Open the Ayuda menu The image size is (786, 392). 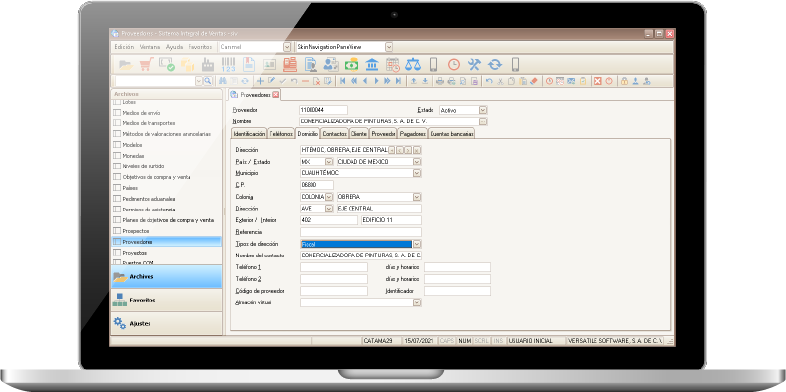pos(174,47)
